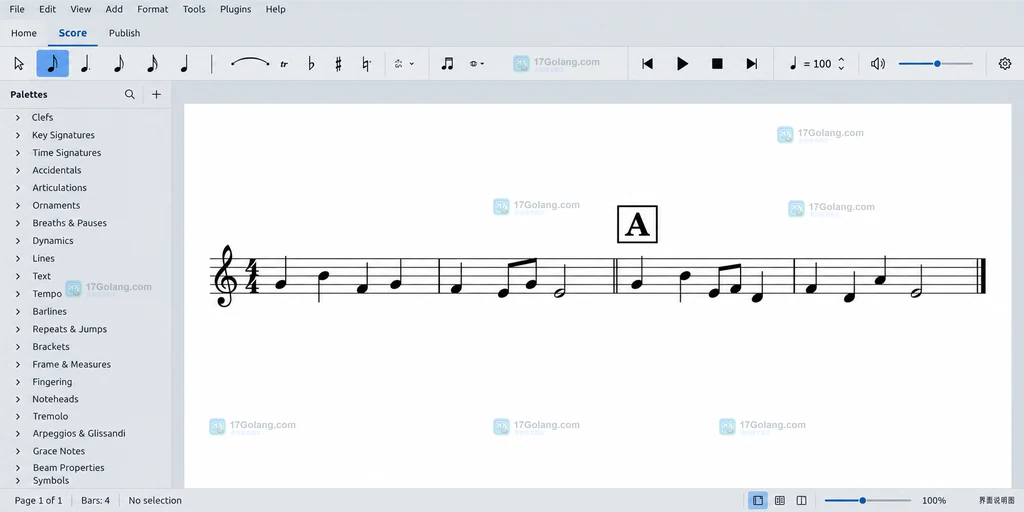This screenshot has width=1024, height=512.
Task: Adjust the playback volume slider
Action: [x=936, y=63]
